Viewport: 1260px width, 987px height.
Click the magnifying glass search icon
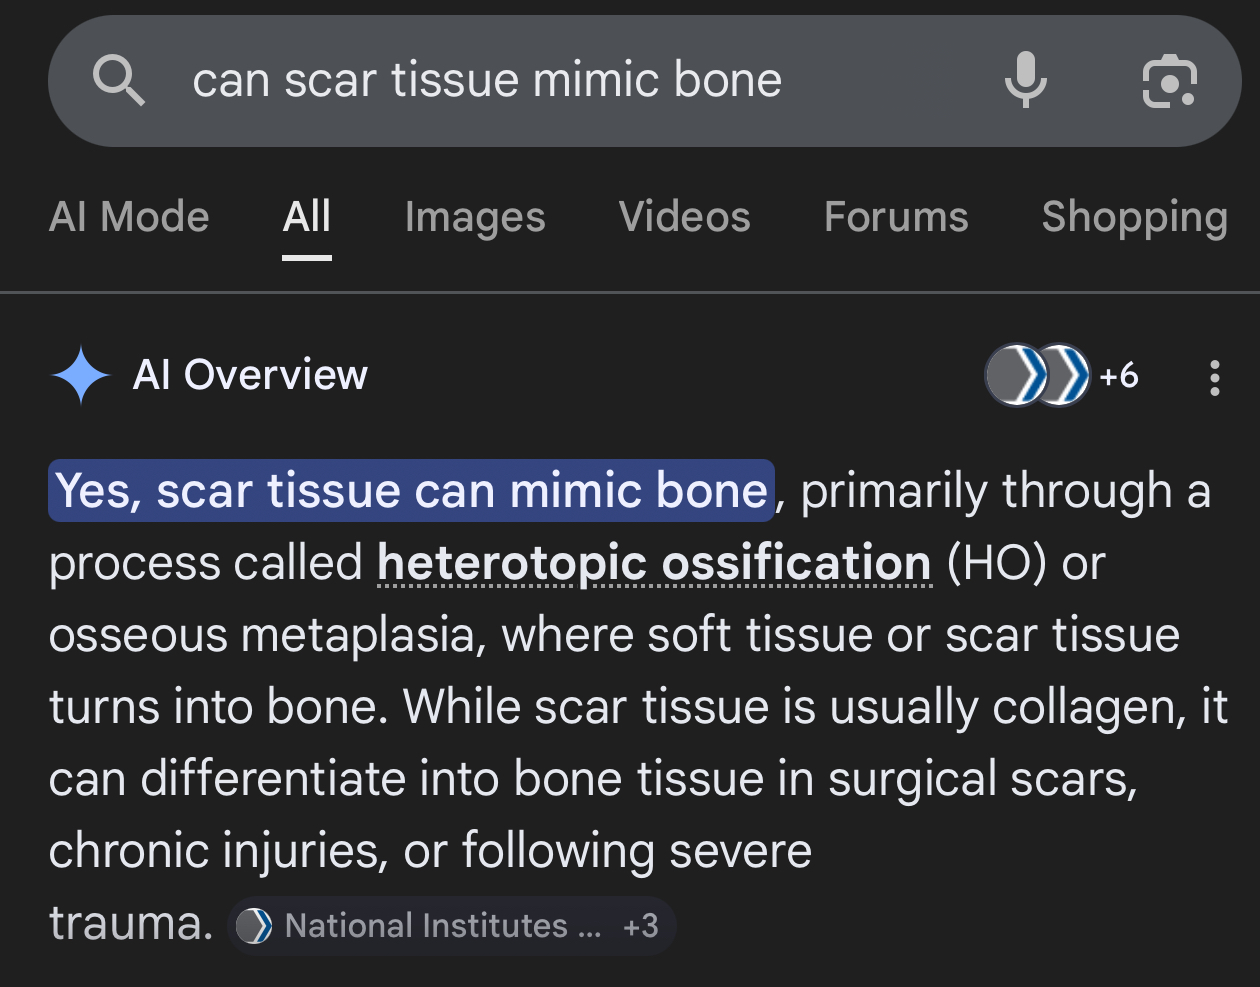(x=118, y=81)
